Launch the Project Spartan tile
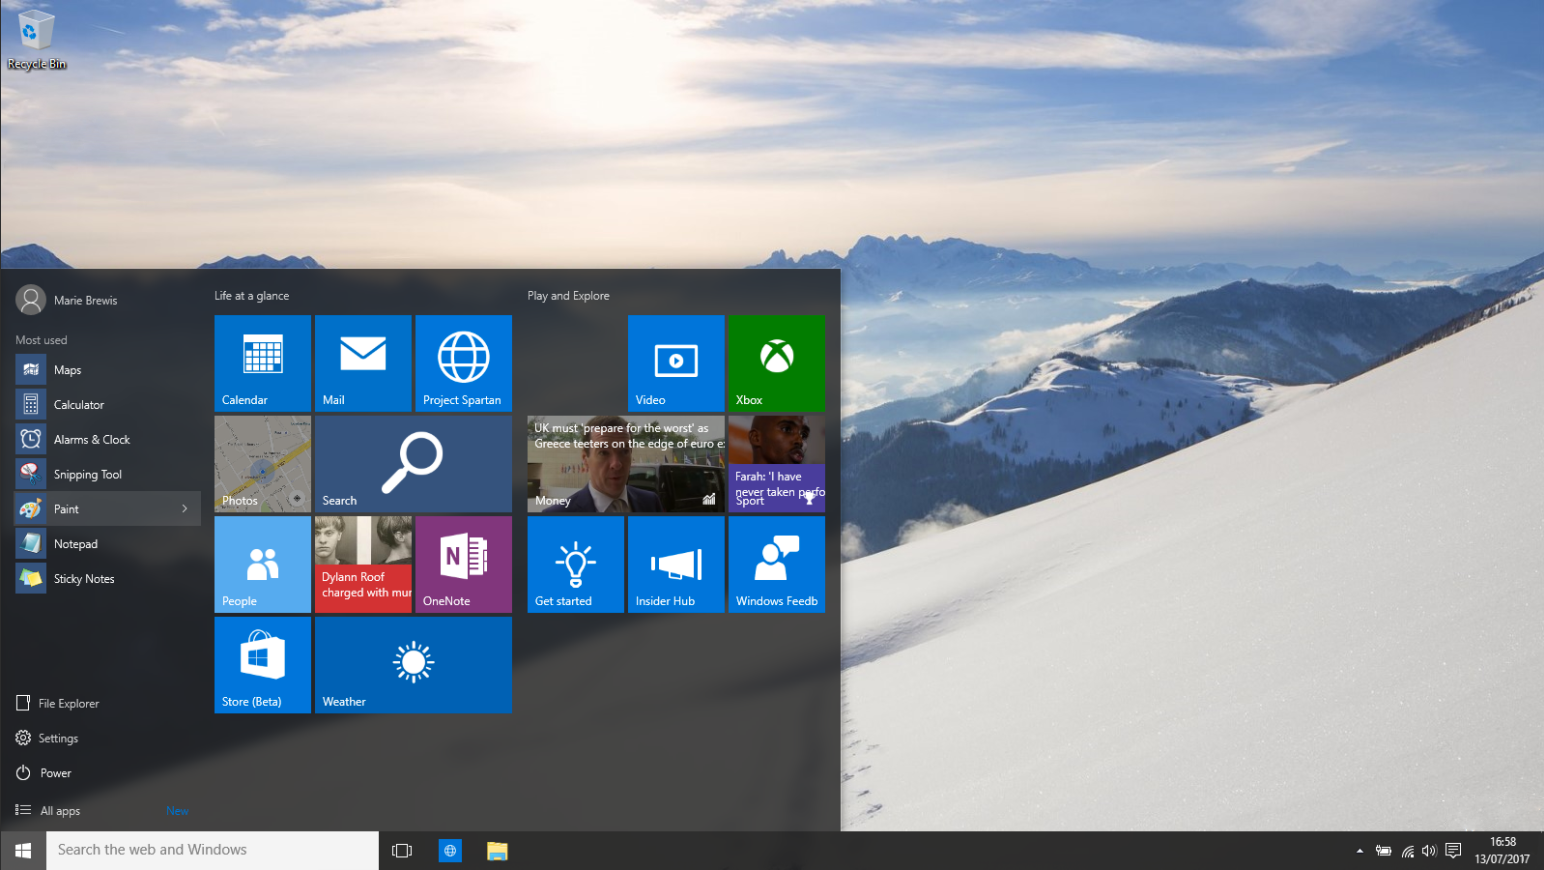Viewport: 1544px width, 870px height. [463, 363]
